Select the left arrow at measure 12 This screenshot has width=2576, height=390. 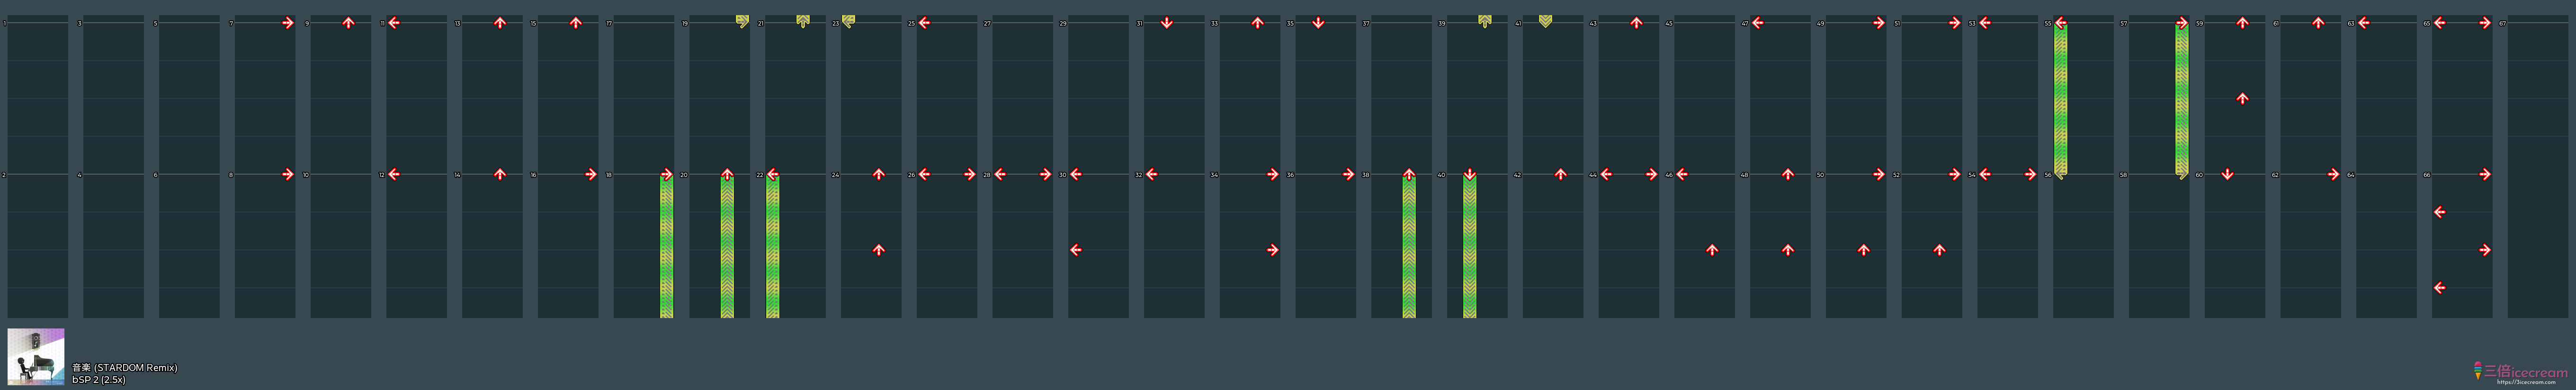(x=394, y=175)
